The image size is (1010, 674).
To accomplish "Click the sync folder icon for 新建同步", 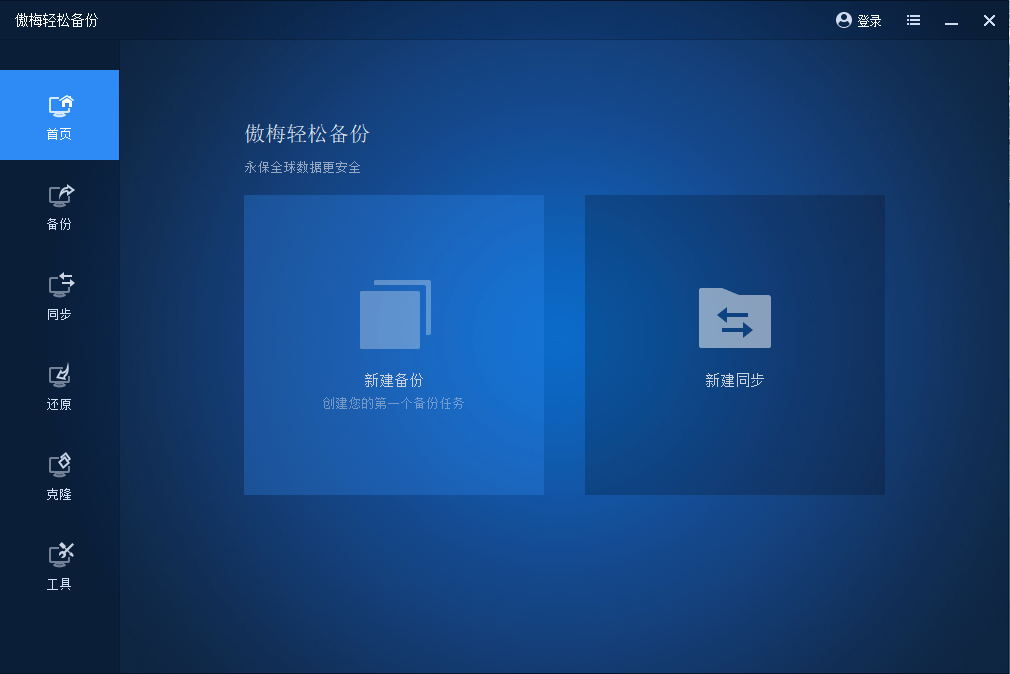I will [x=735, y=318].
